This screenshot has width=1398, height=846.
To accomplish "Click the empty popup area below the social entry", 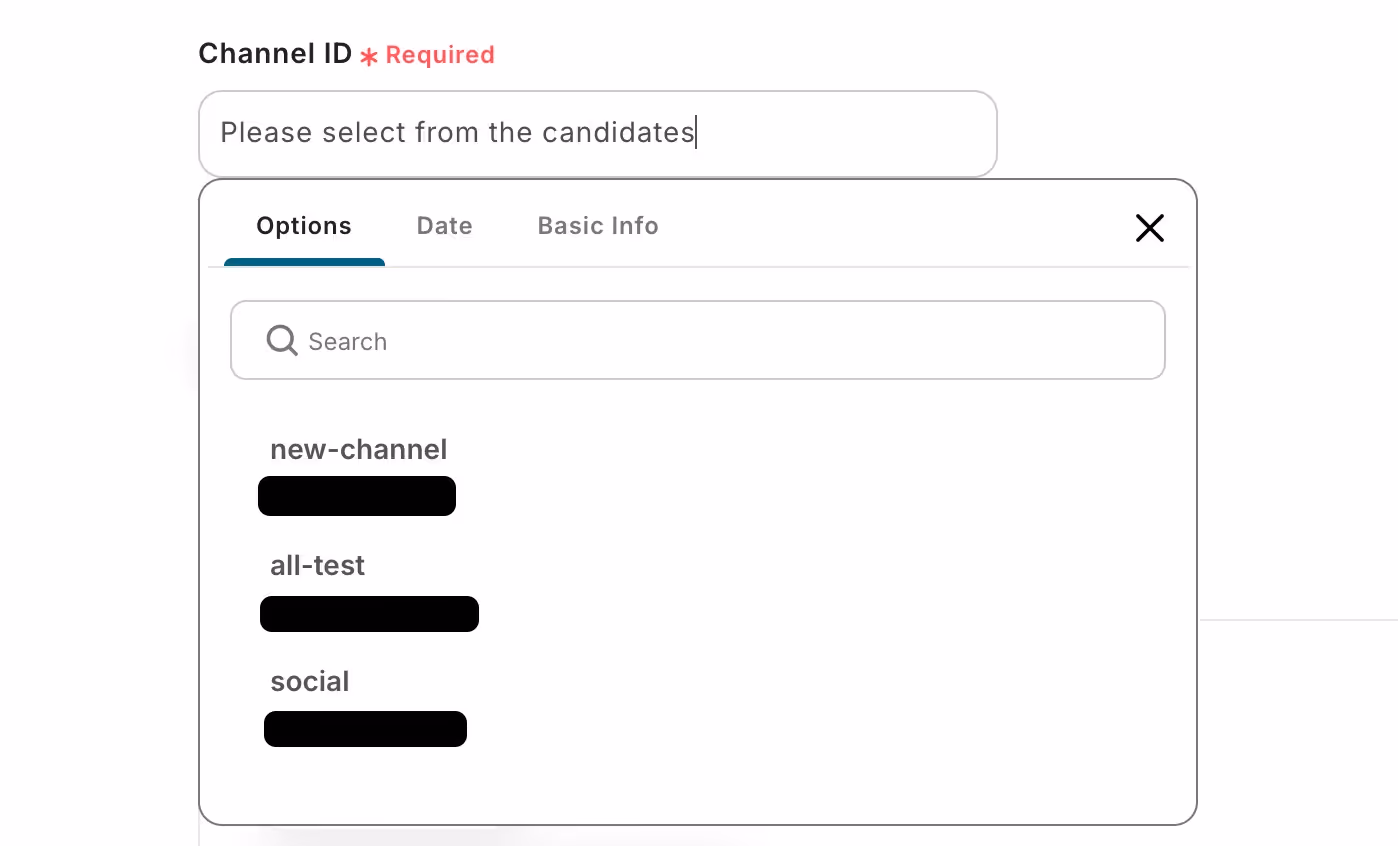I will click(x=698, y=785).
